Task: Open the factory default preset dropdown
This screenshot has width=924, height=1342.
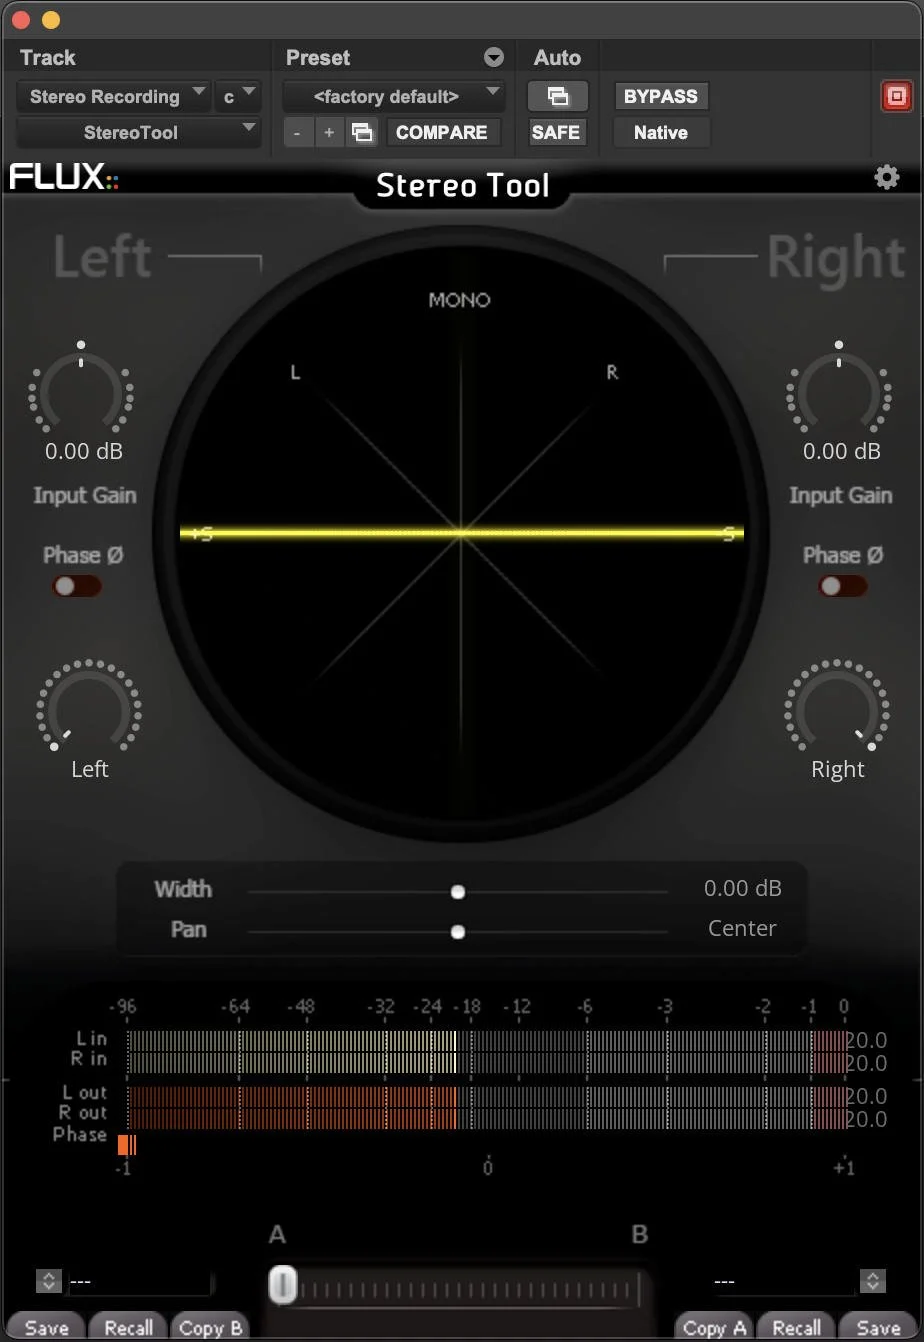Action: point(394,96)
